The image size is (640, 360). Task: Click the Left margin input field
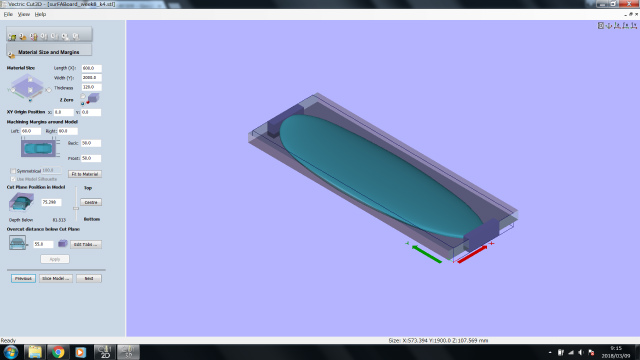point(31,131)
